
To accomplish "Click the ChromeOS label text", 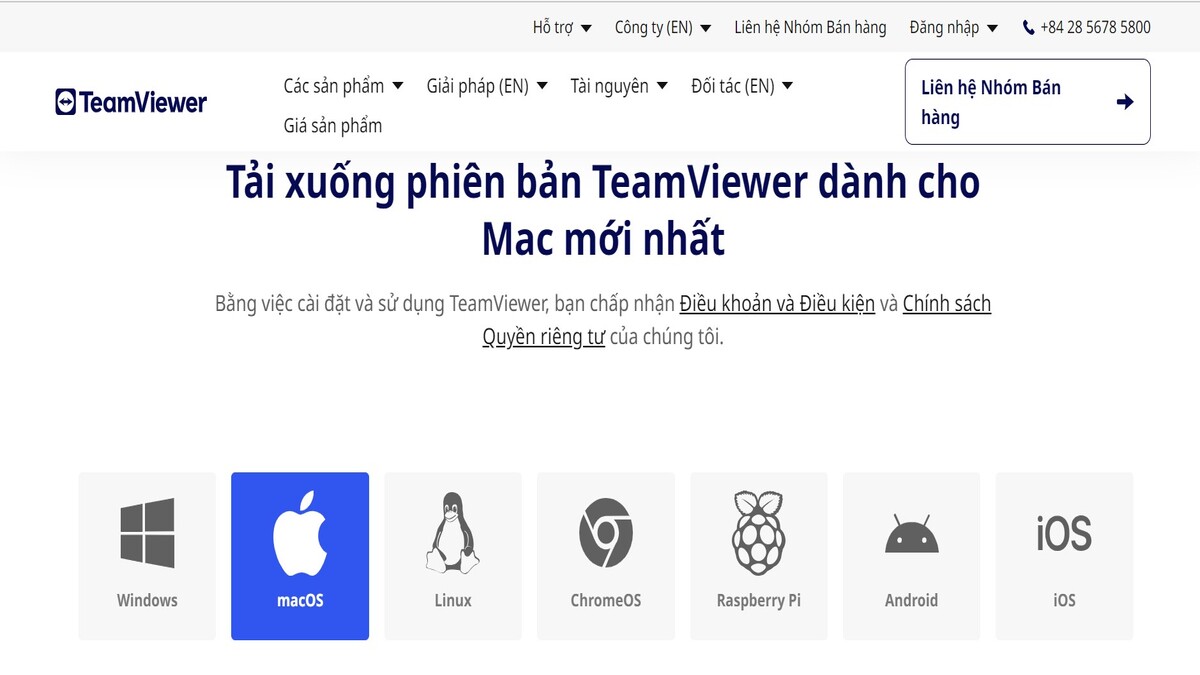I will pos(606,600).
